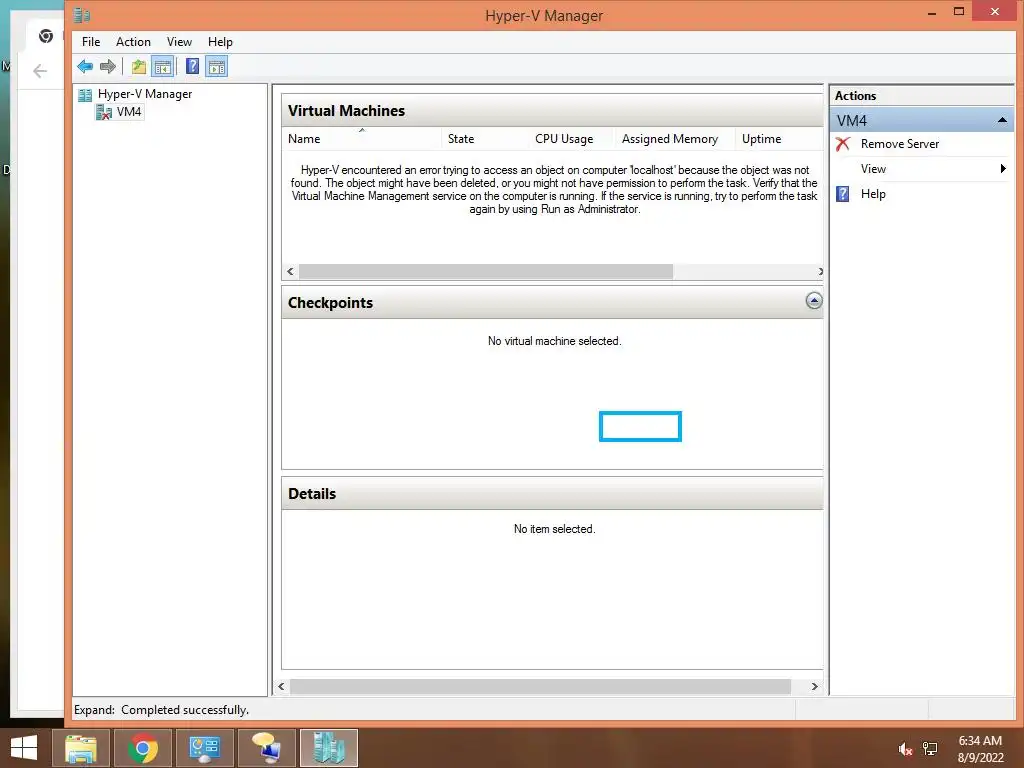Expand the View submenu arrow in Actions
This screenshot has width=1024, height=768.
coord(1003,168)
